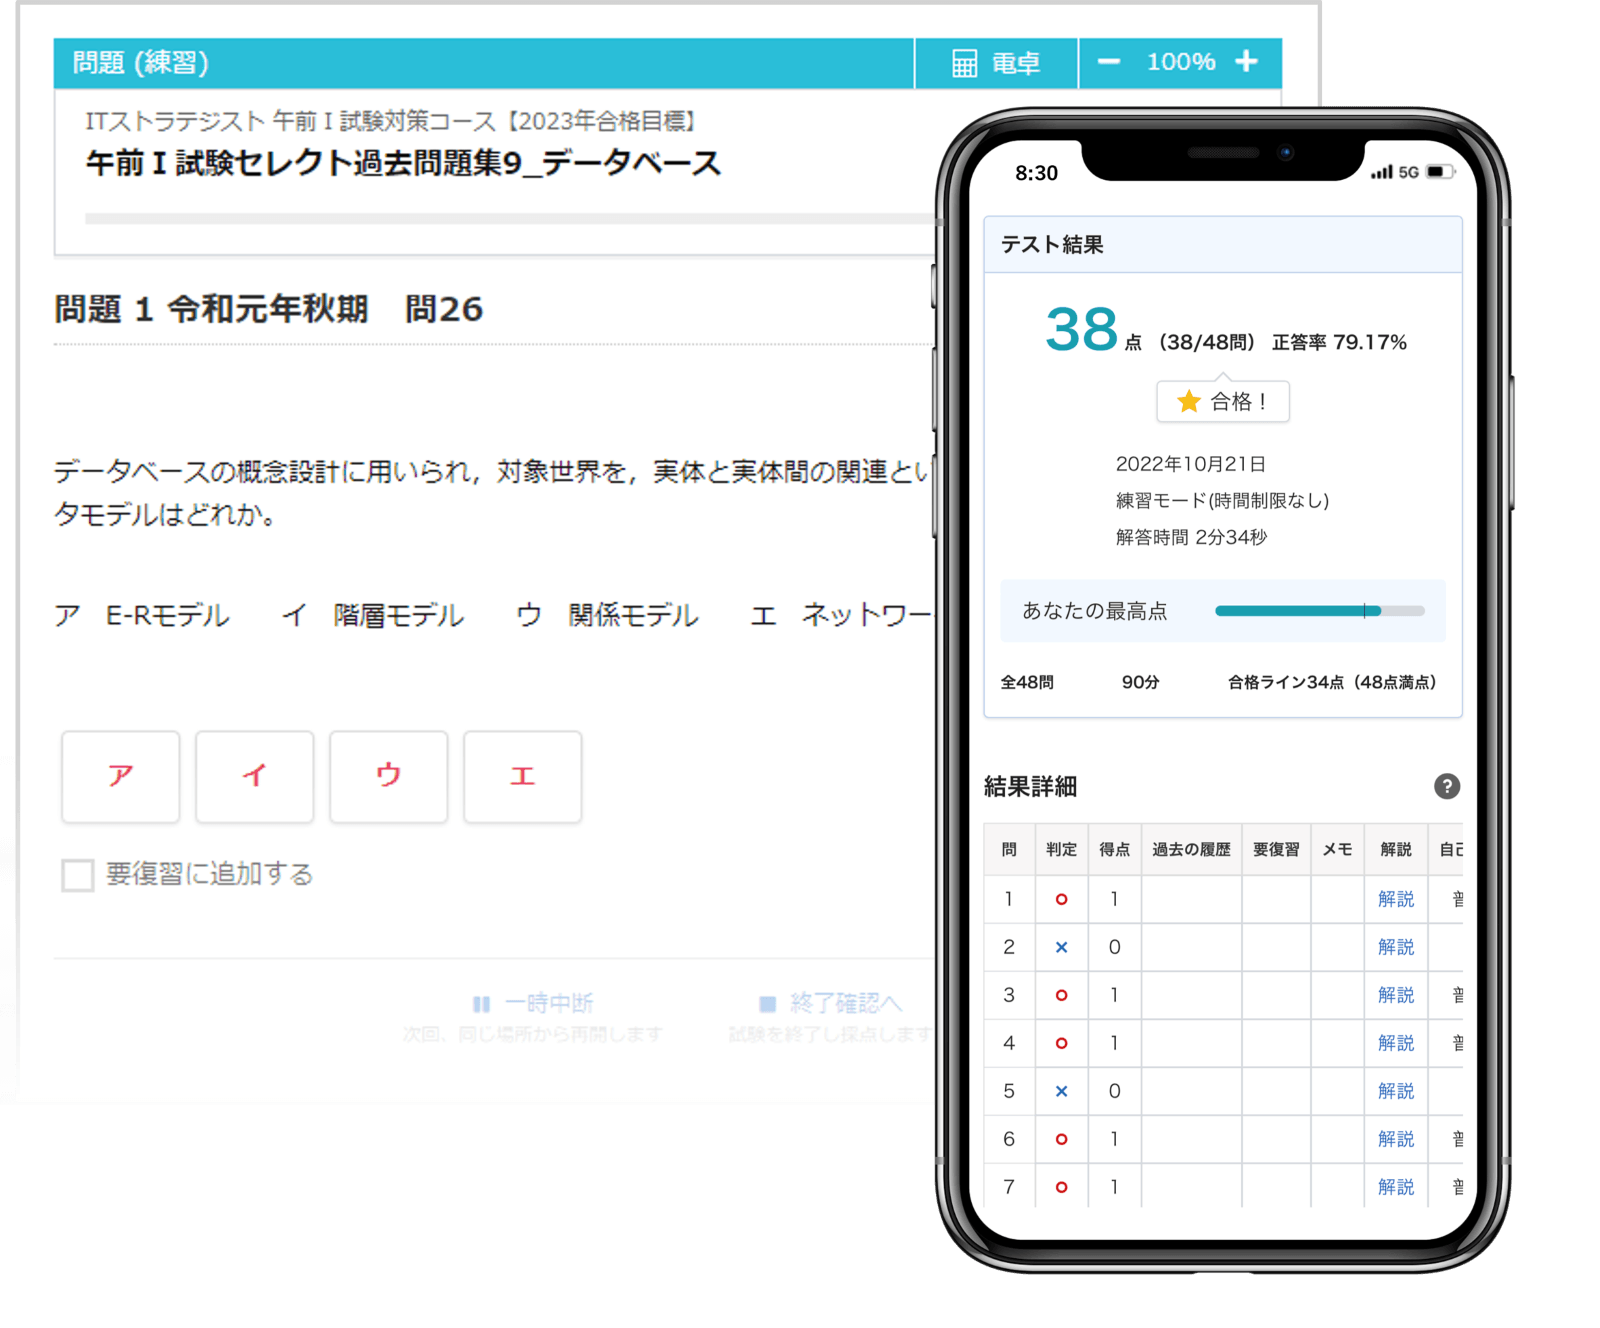Click the course progress bar under the title
The height and width of the screenshot is (1328, 1600).
[500, 216]
